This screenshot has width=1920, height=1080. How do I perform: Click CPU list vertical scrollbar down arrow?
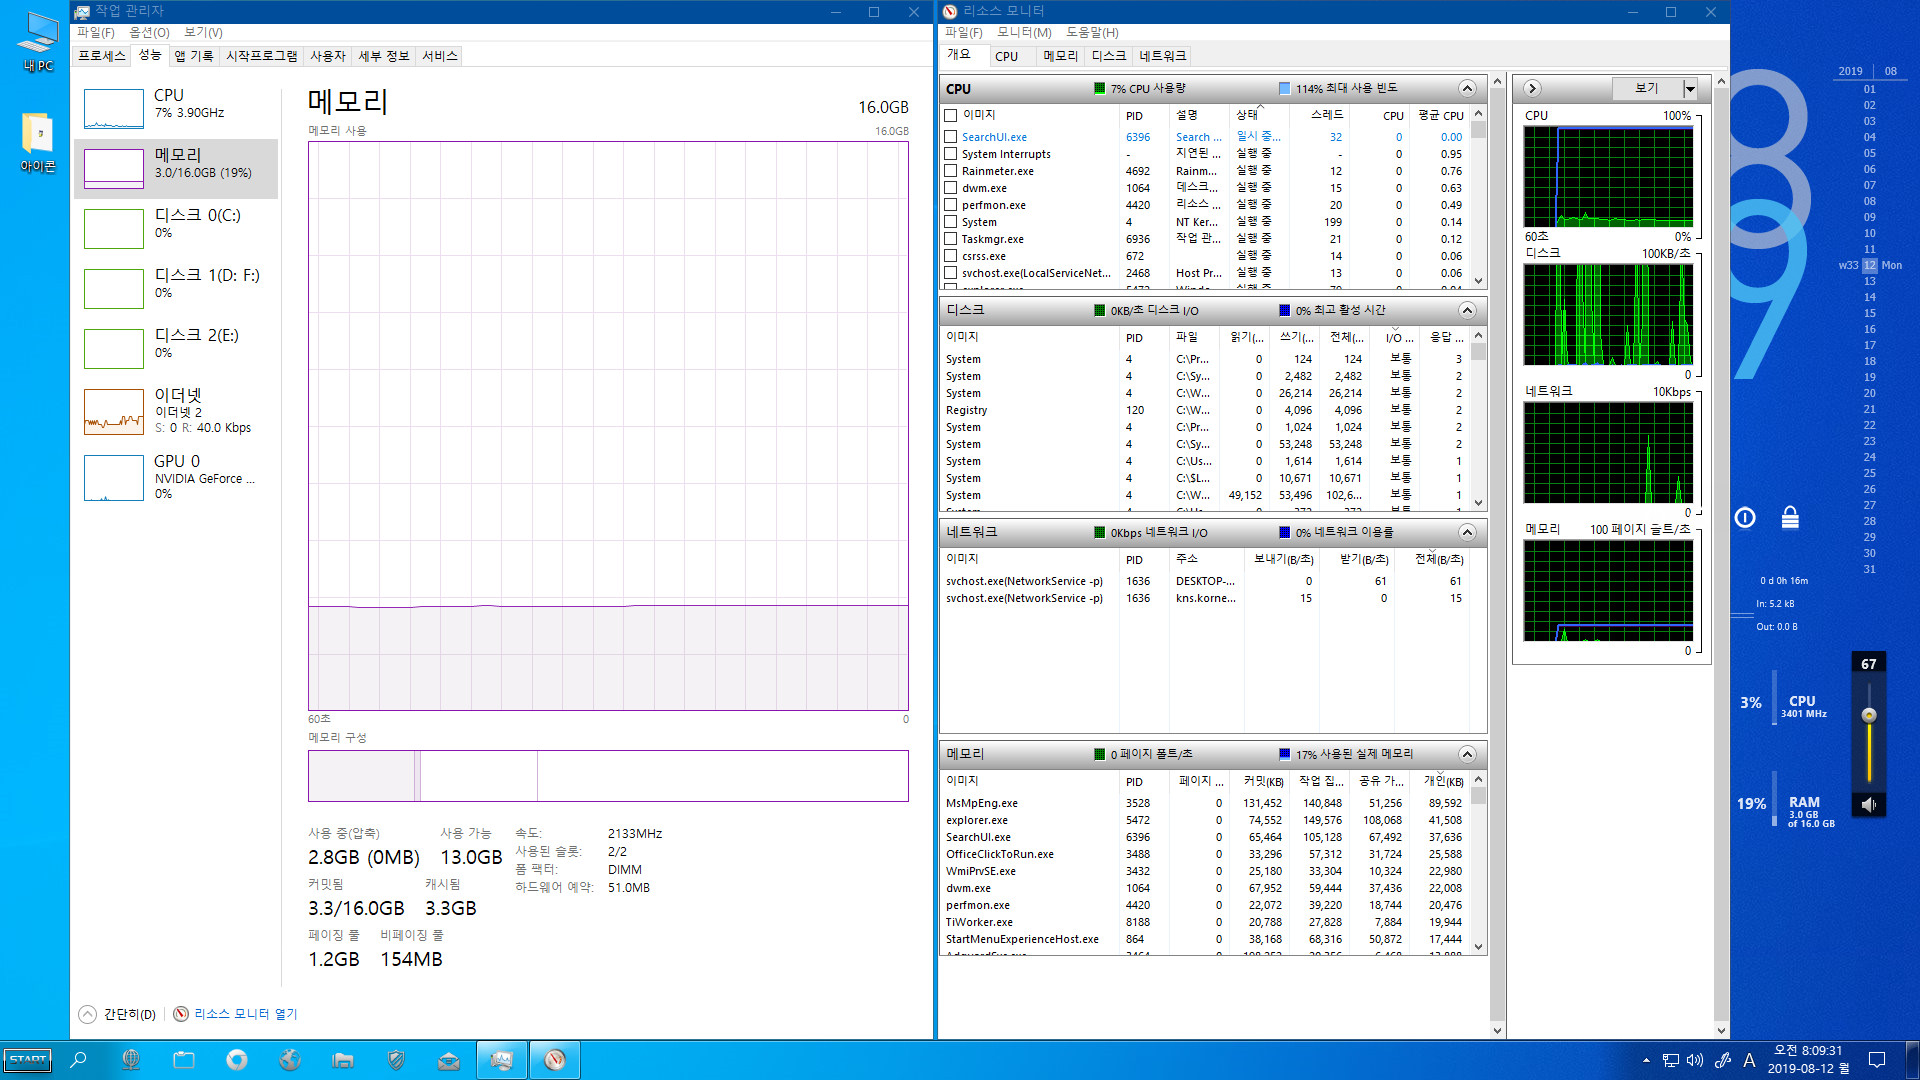pyautogui.click(x=1479, y=282)
